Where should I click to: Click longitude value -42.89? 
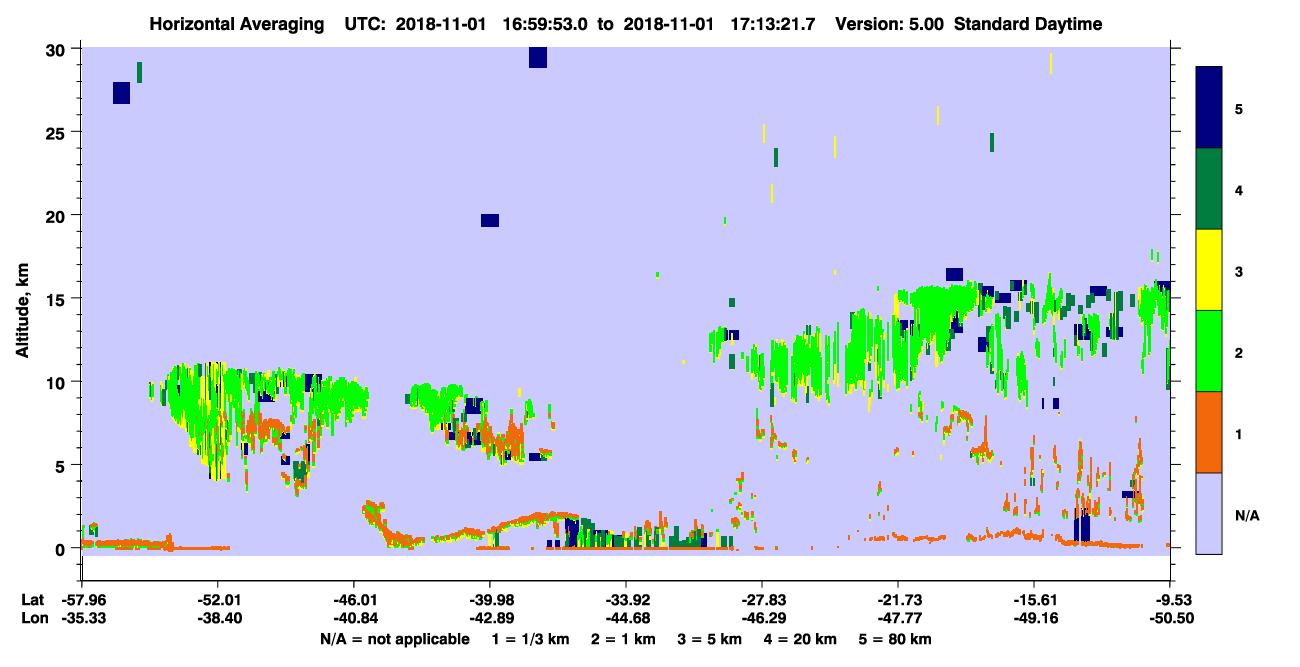490,618
